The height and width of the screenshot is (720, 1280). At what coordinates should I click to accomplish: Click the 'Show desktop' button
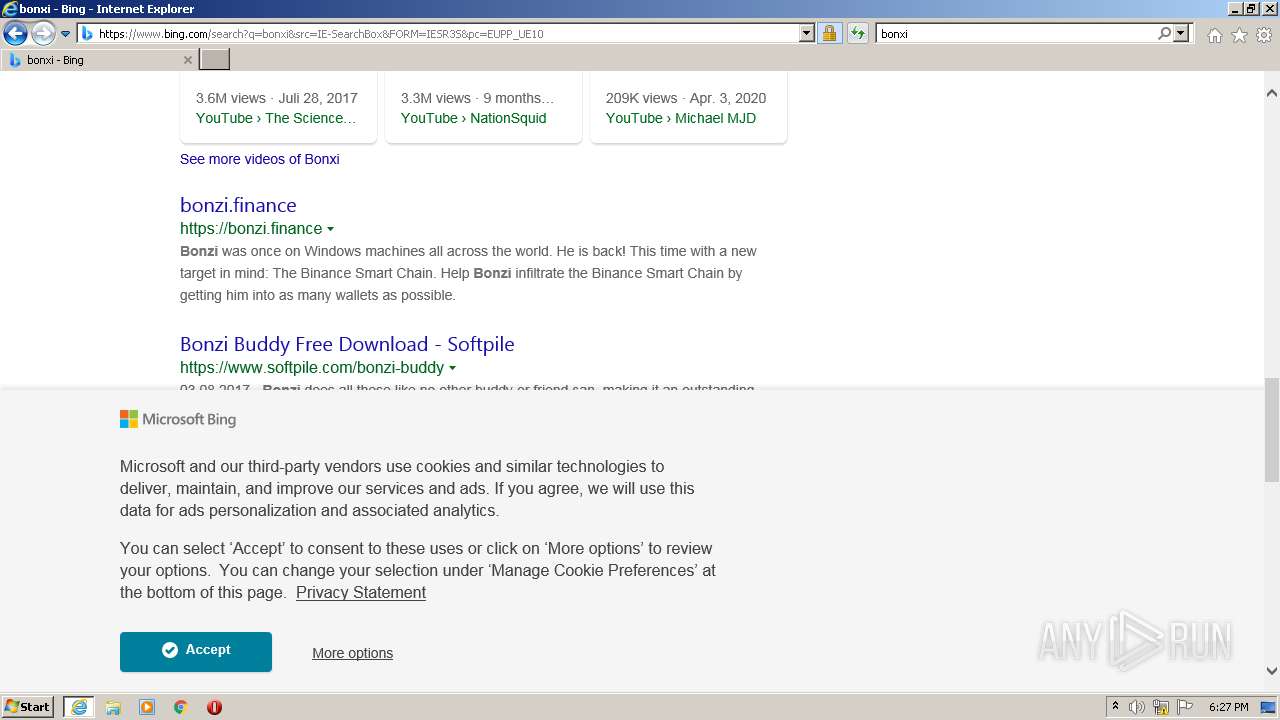tap(1270, 707)
